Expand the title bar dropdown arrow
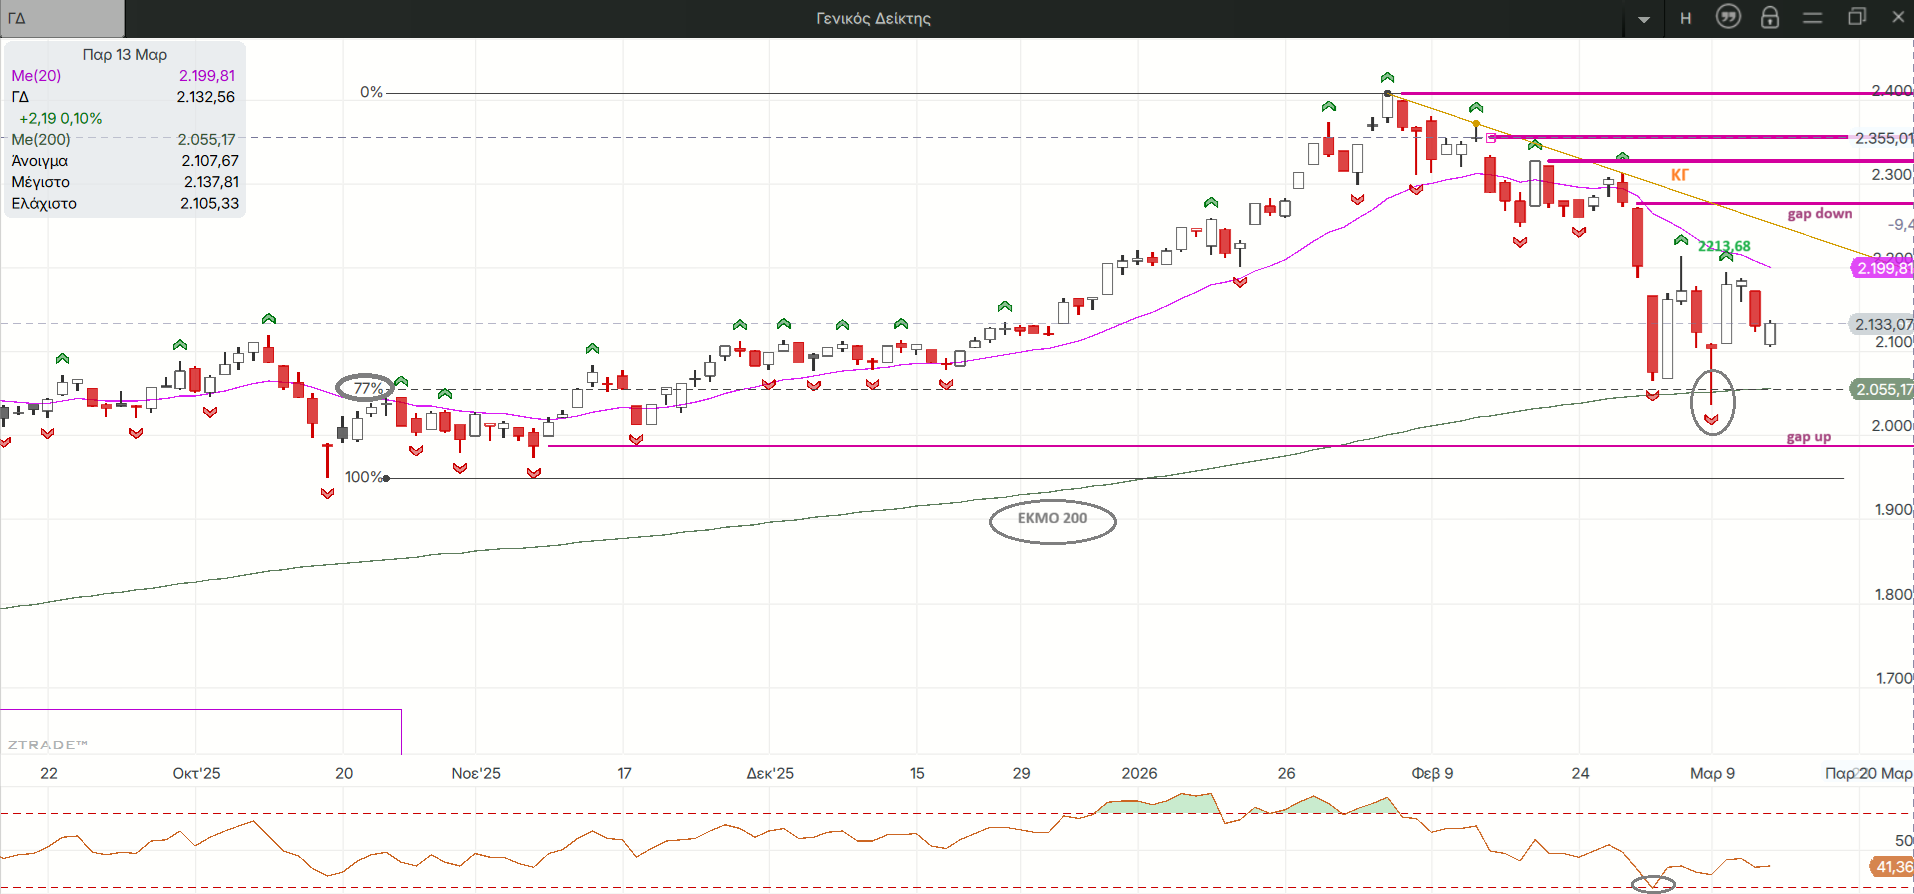The width and height of the screenshot is (1914, 894). coord(1644,19)
